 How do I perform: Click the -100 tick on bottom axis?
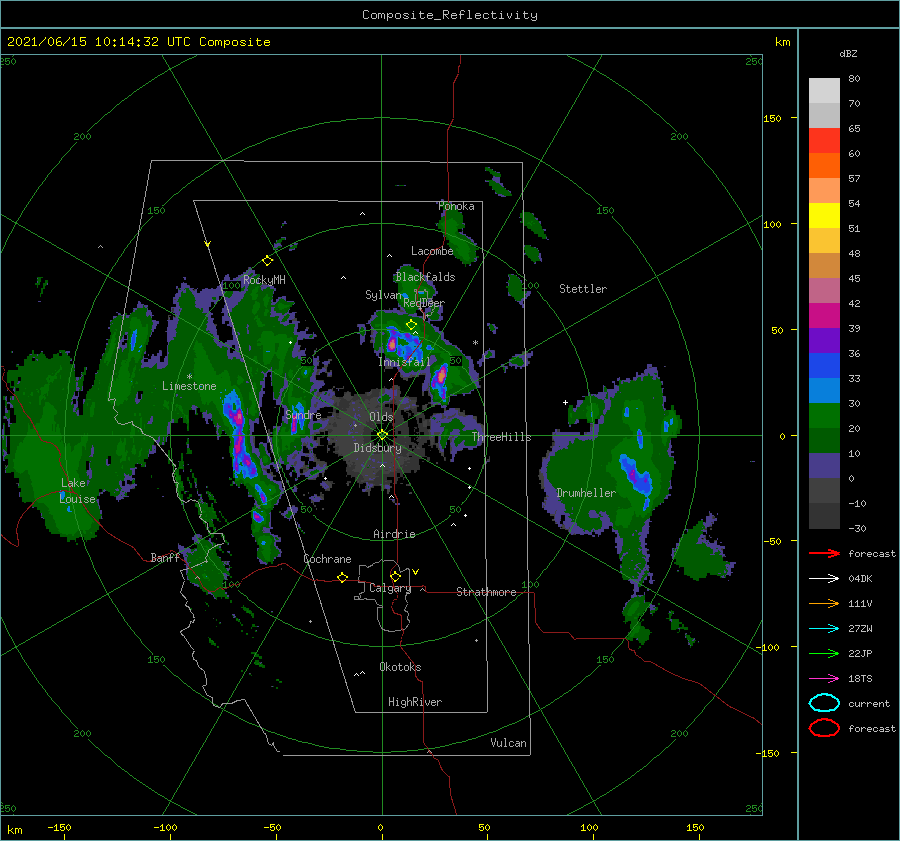(165, 827)
